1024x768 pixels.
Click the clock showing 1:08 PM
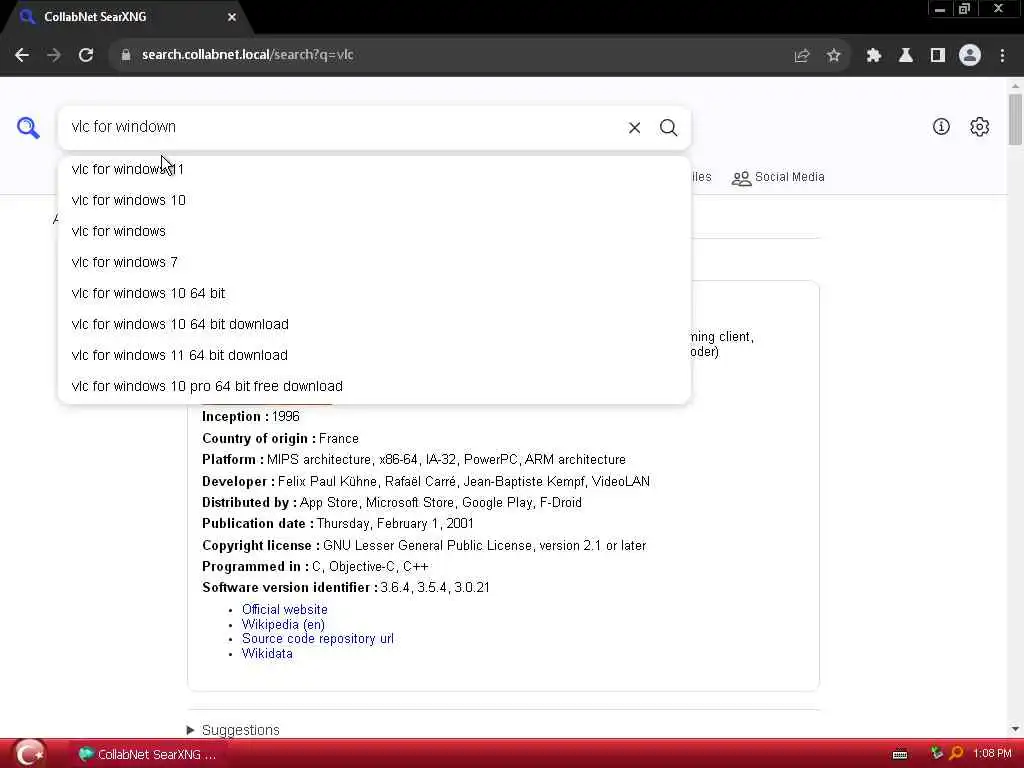coord(992,754)
